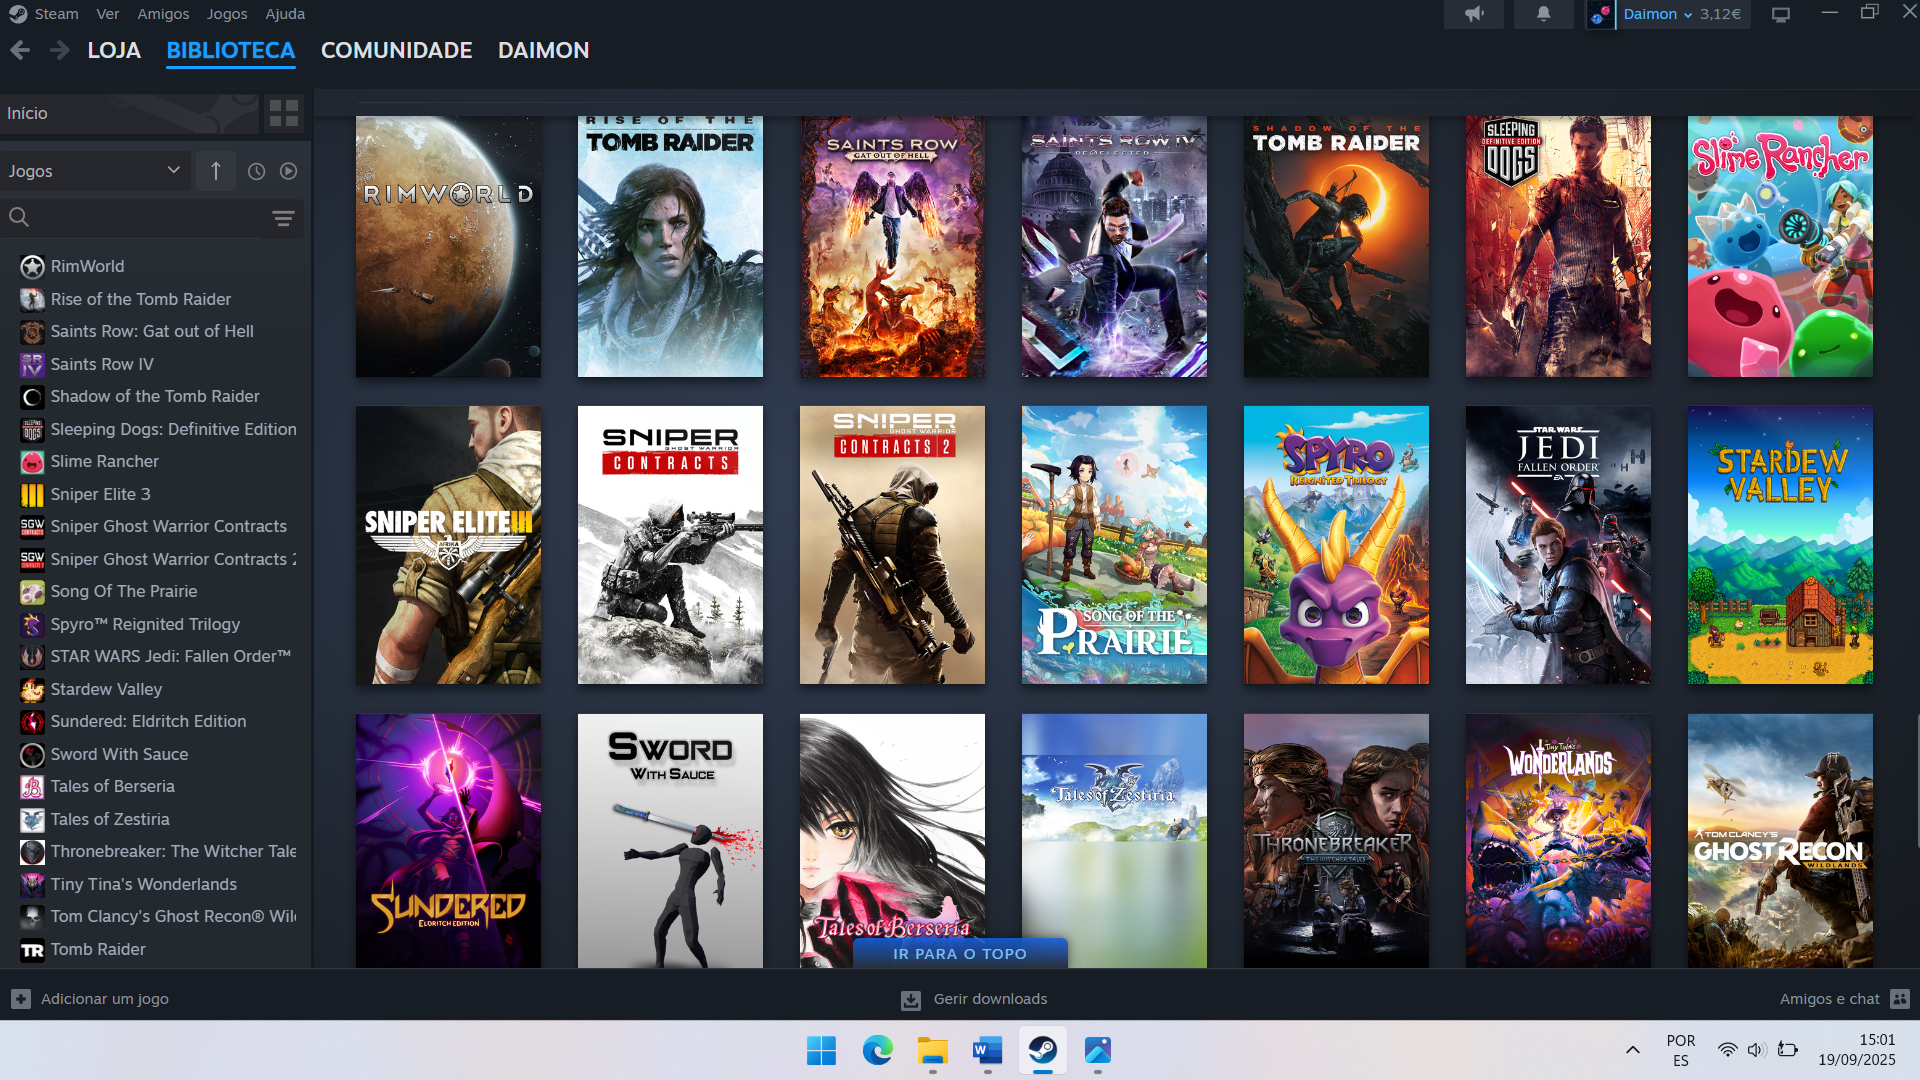The height and width of the screenshot is (1080, 1920).
Task: Click the announcements megaphone icon
Action: (1474, 14)
